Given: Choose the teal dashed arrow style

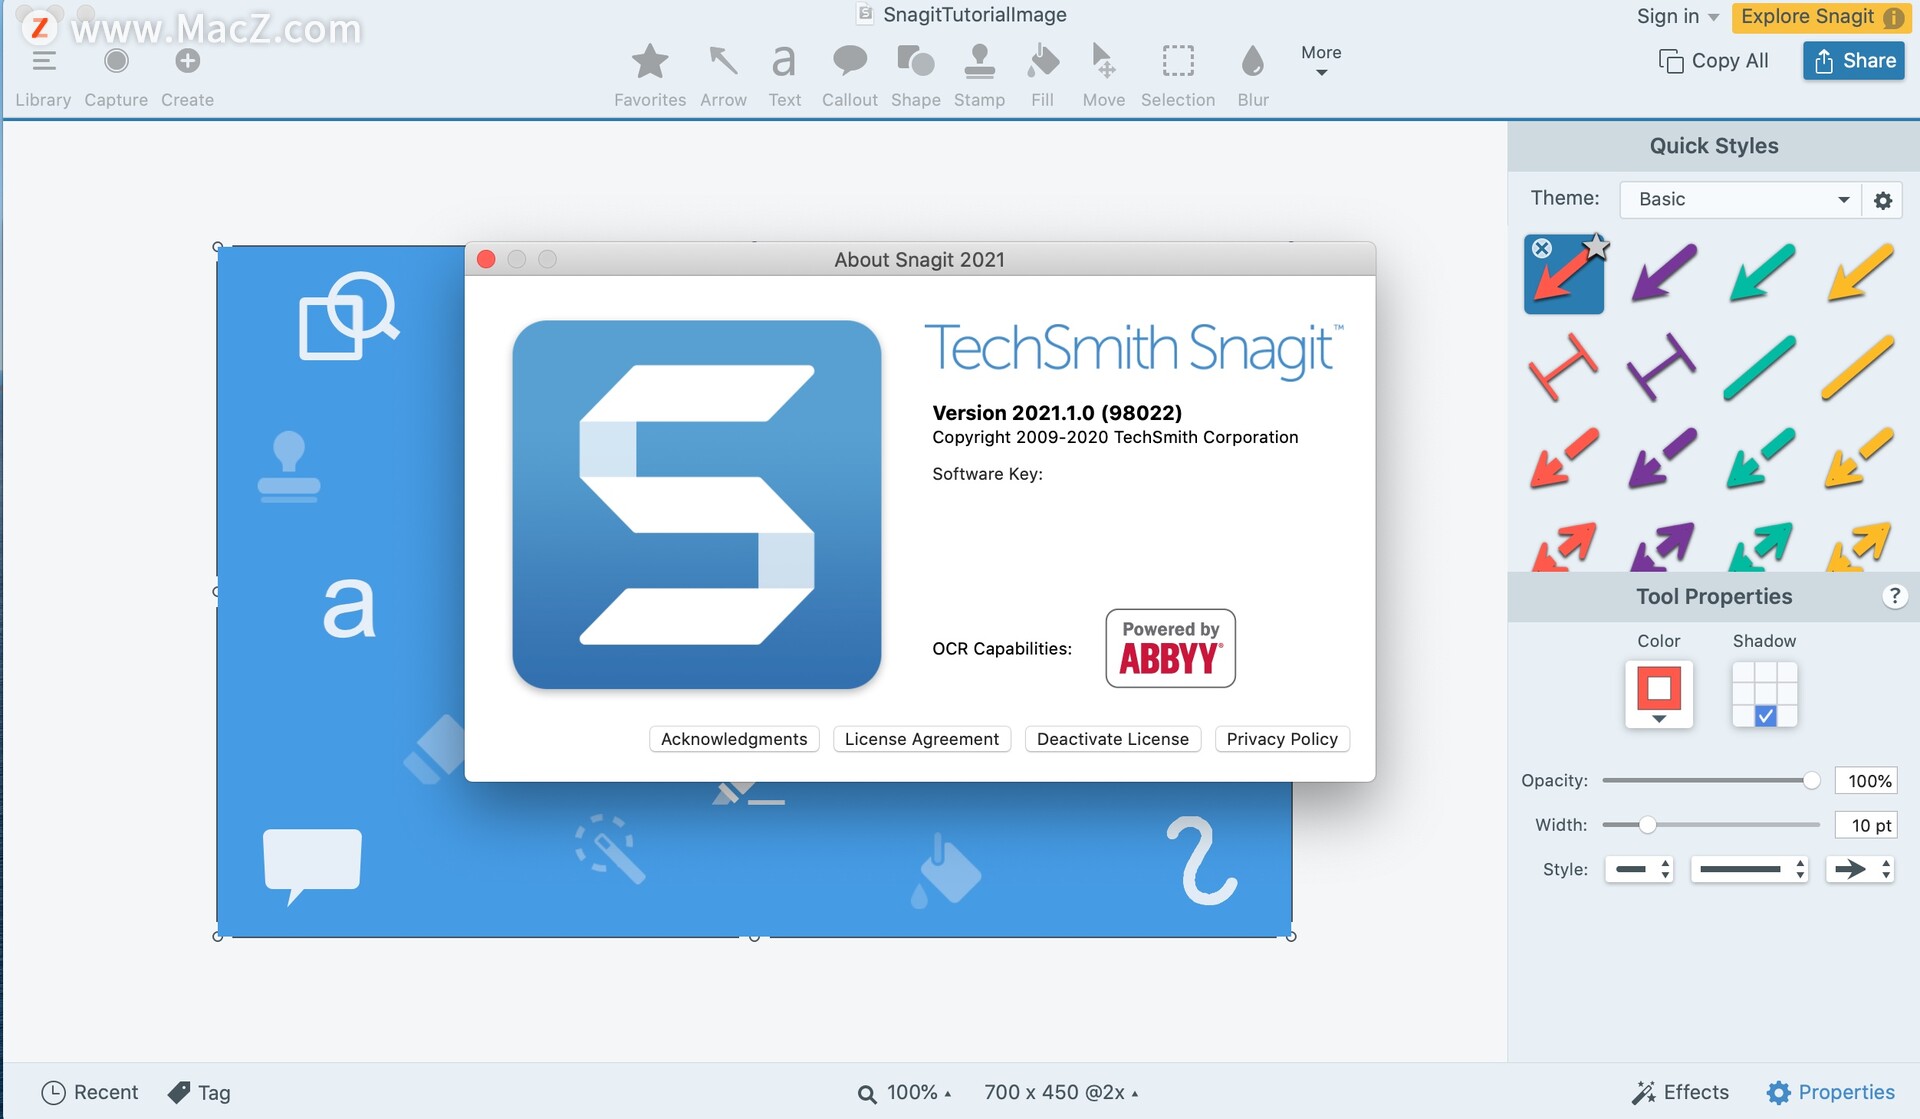Looking at the screenshot, I should coord(1759,458).
